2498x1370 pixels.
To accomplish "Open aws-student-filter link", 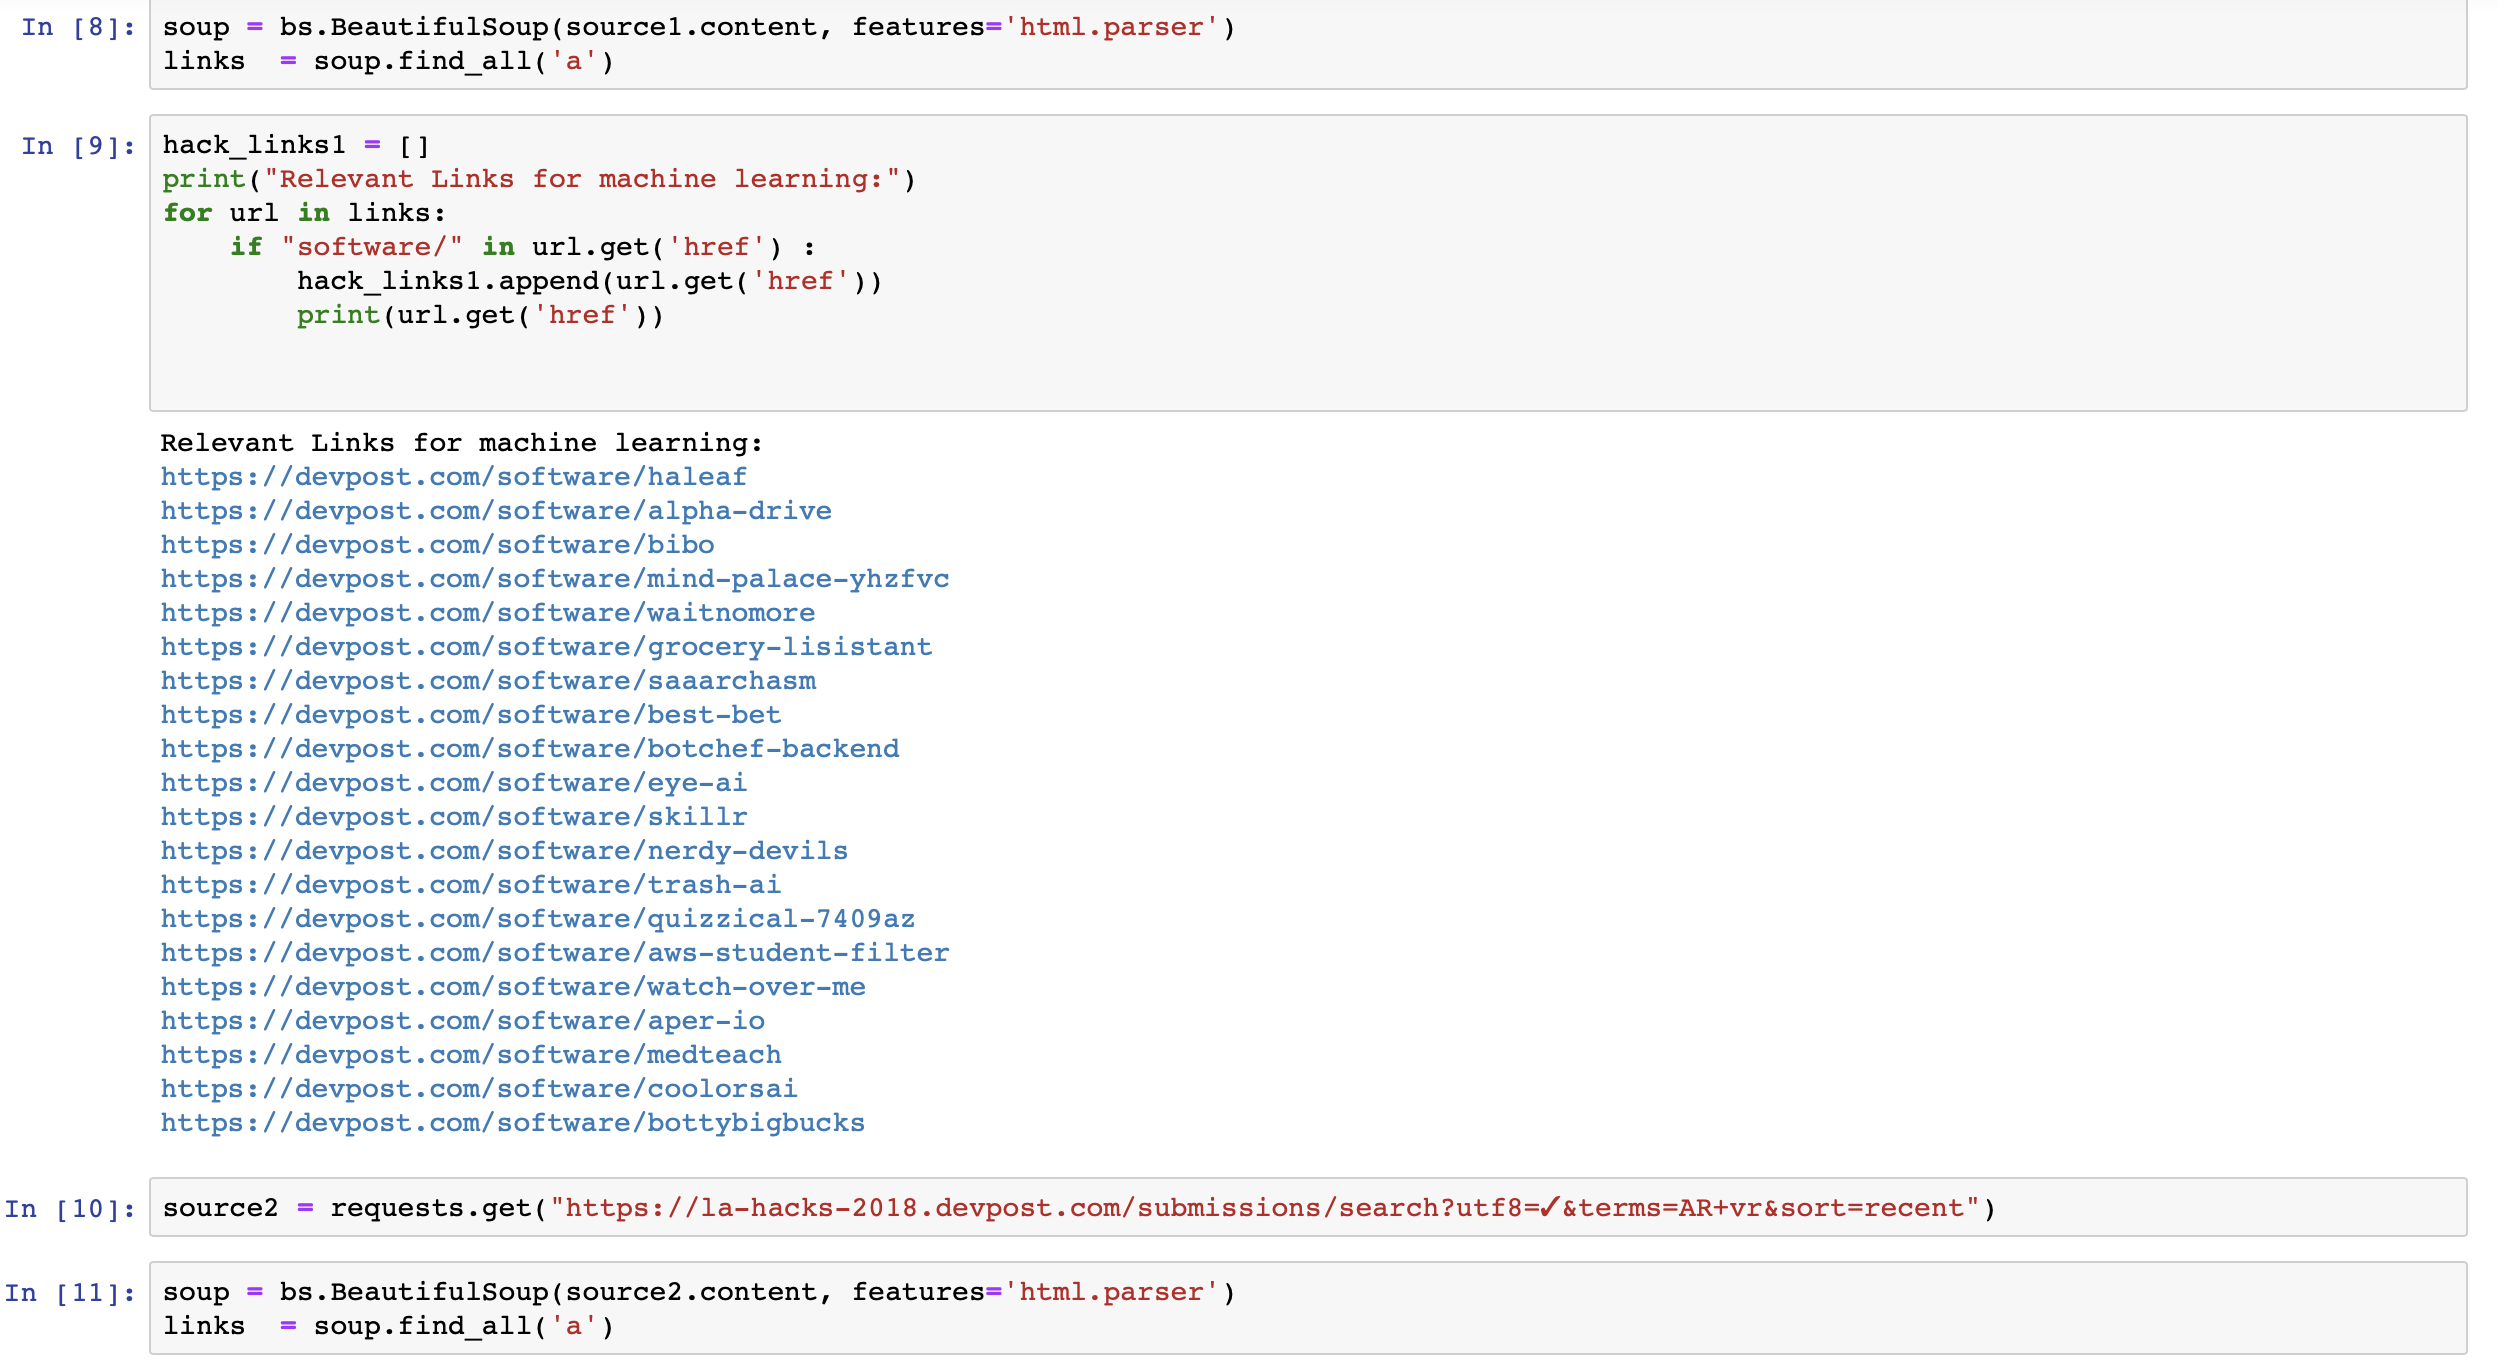I will coord(554,953).
